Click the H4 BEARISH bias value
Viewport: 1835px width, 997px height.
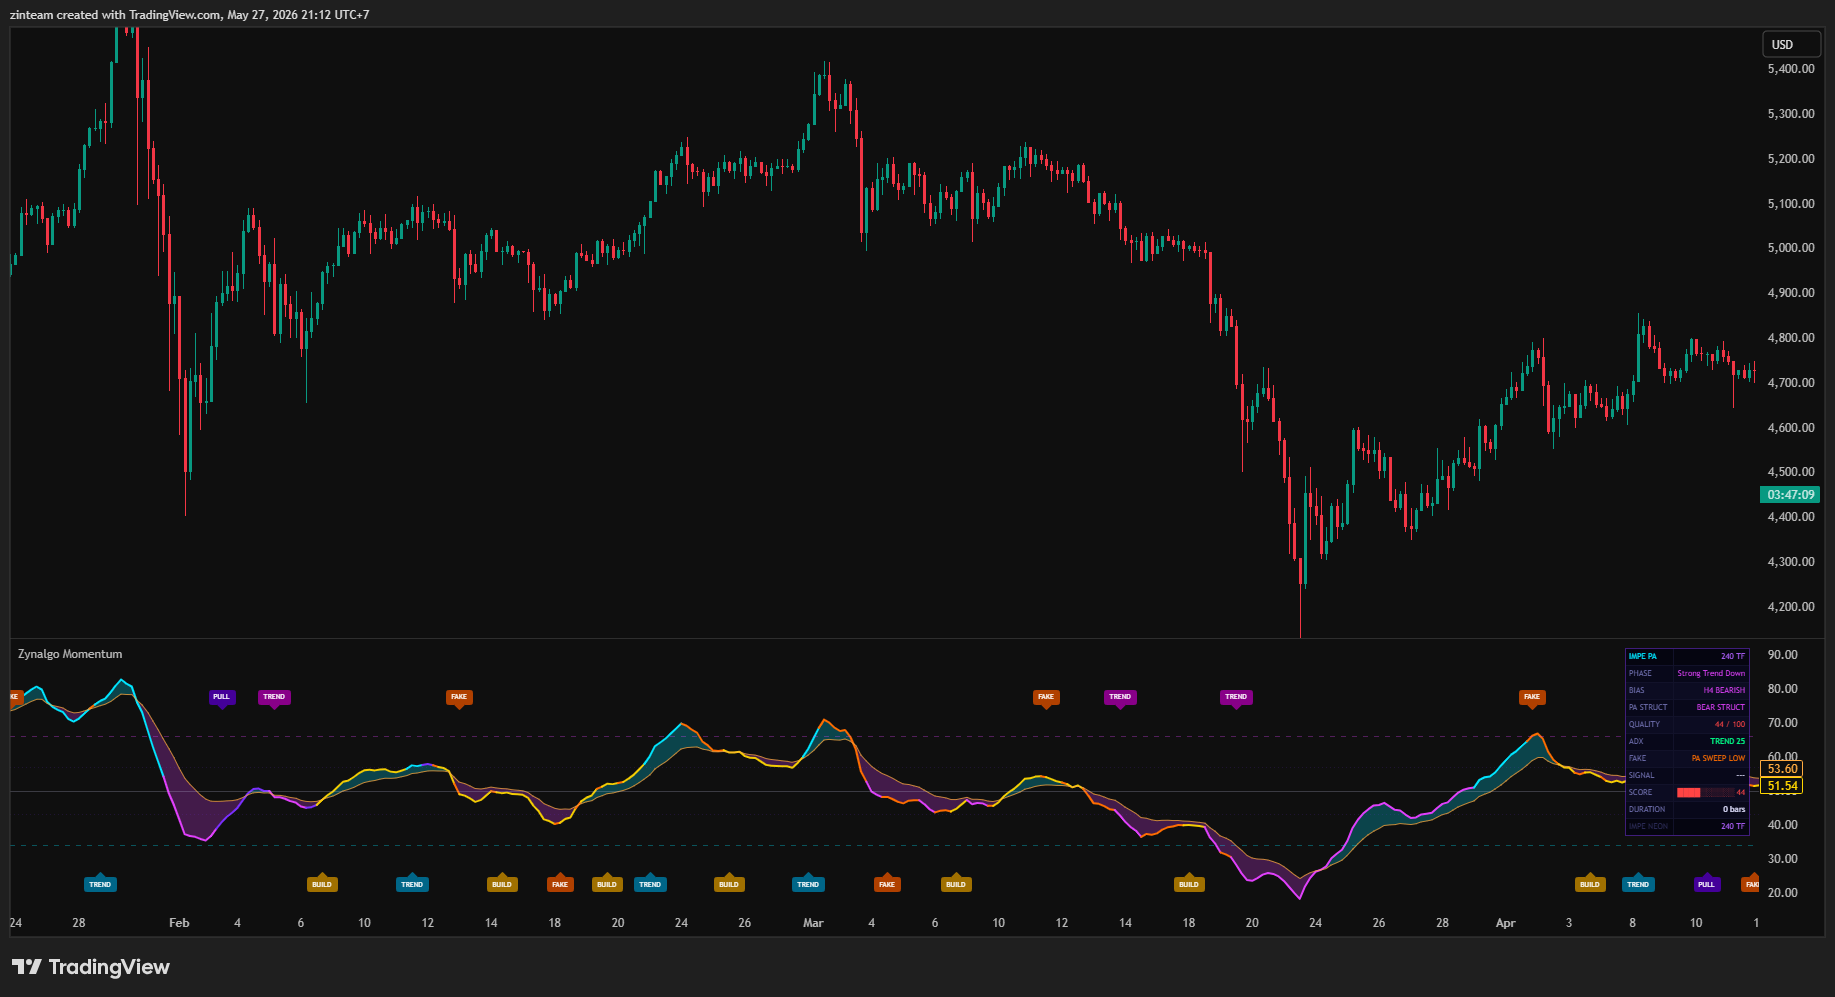point(1724,690)
